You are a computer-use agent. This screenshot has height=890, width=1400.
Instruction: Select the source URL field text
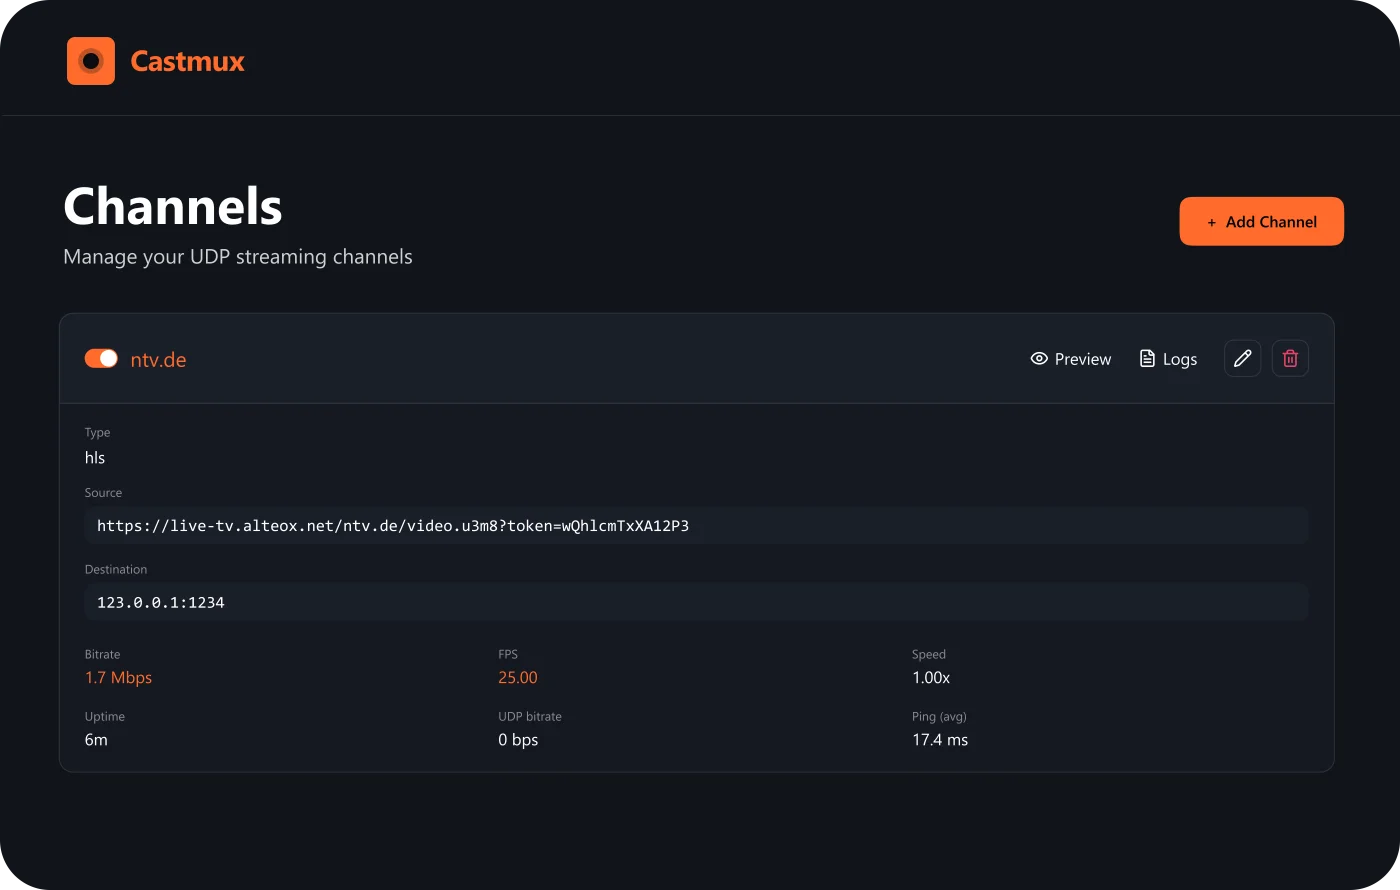click(x=697, y=525)
